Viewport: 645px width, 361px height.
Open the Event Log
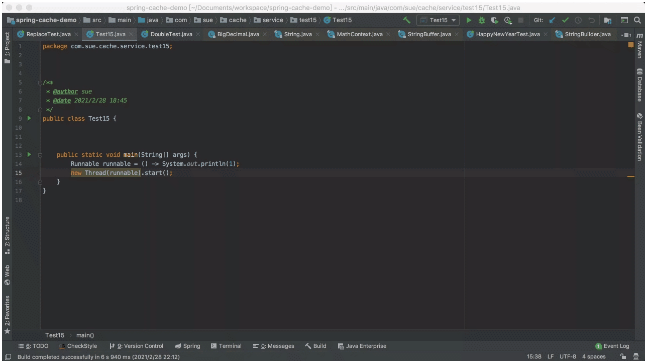click(x=612, y=346)
